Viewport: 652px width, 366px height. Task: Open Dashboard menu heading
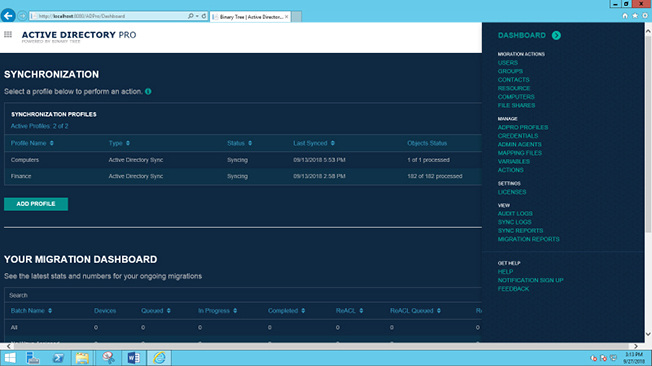[521, 35]
